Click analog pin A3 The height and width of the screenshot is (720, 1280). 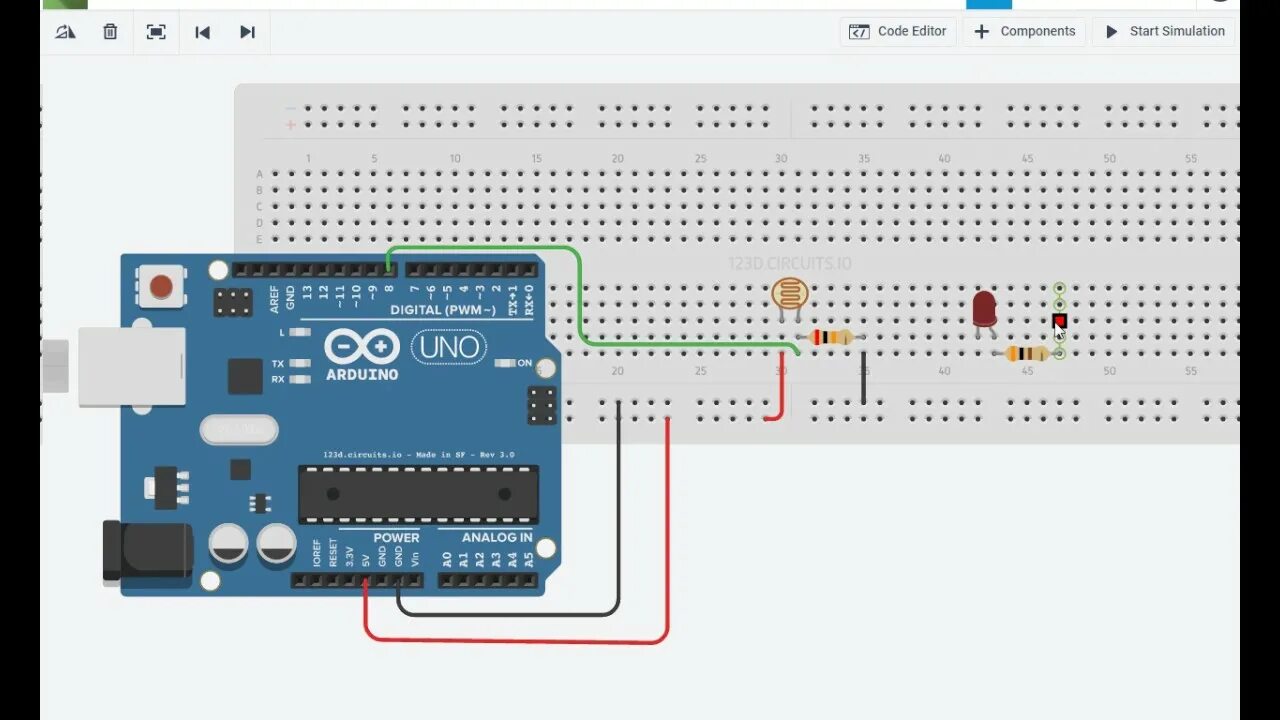(496, 580)
